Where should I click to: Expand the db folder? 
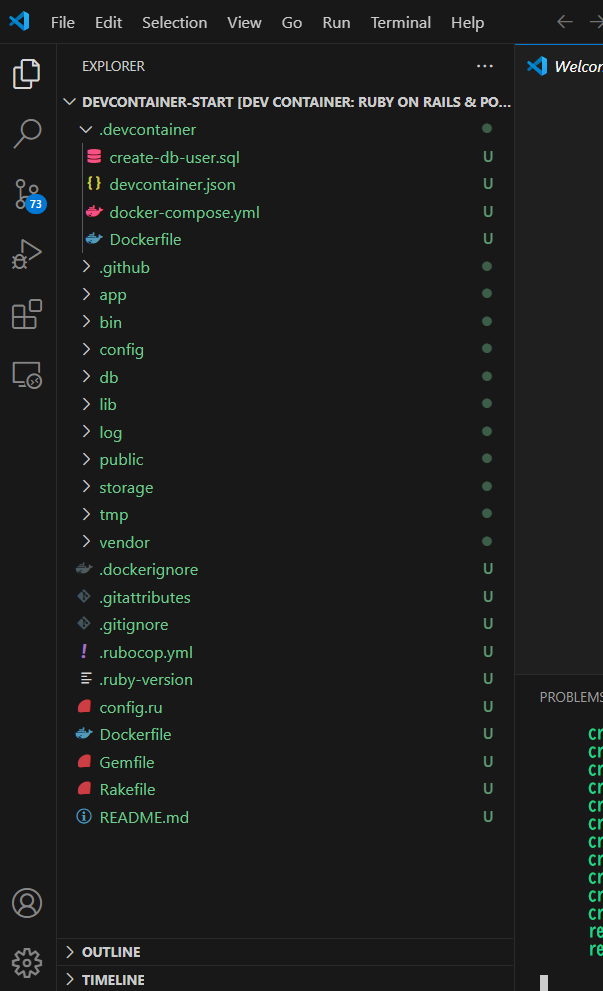coord(86,377)
